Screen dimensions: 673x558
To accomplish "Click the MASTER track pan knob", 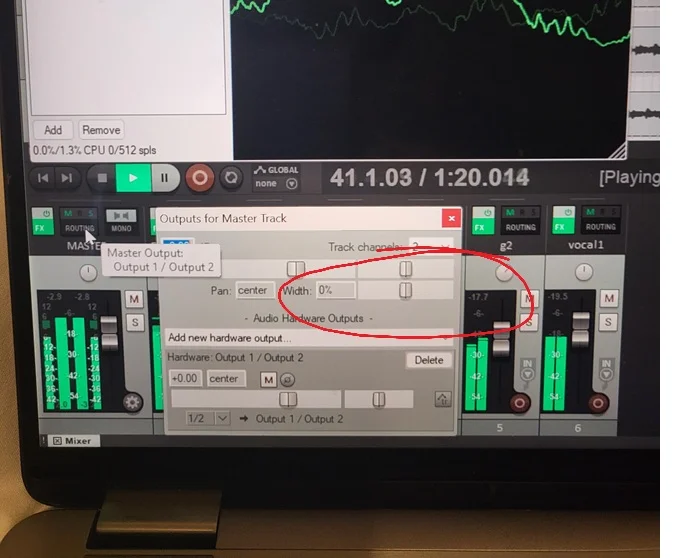I will [88, 272].
